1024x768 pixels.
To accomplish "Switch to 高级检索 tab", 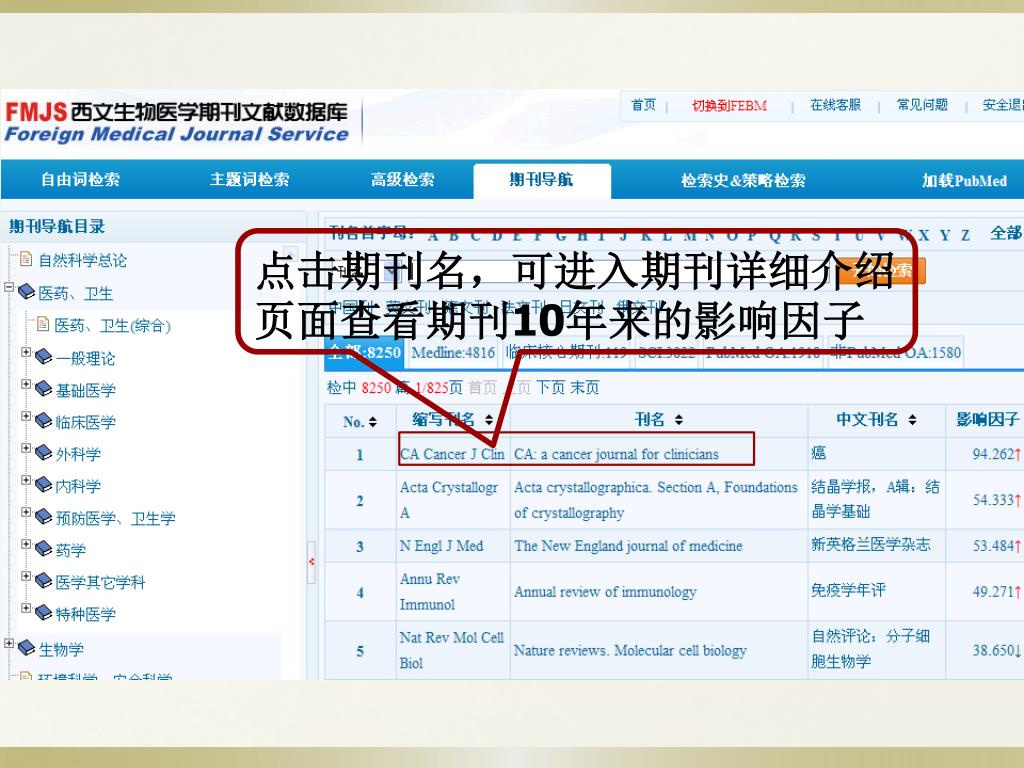I will click(x=402, y=180).
